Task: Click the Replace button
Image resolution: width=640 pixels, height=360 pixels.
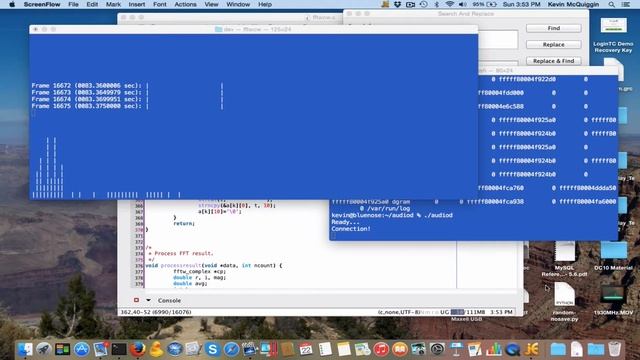Action: coord(553,44)
